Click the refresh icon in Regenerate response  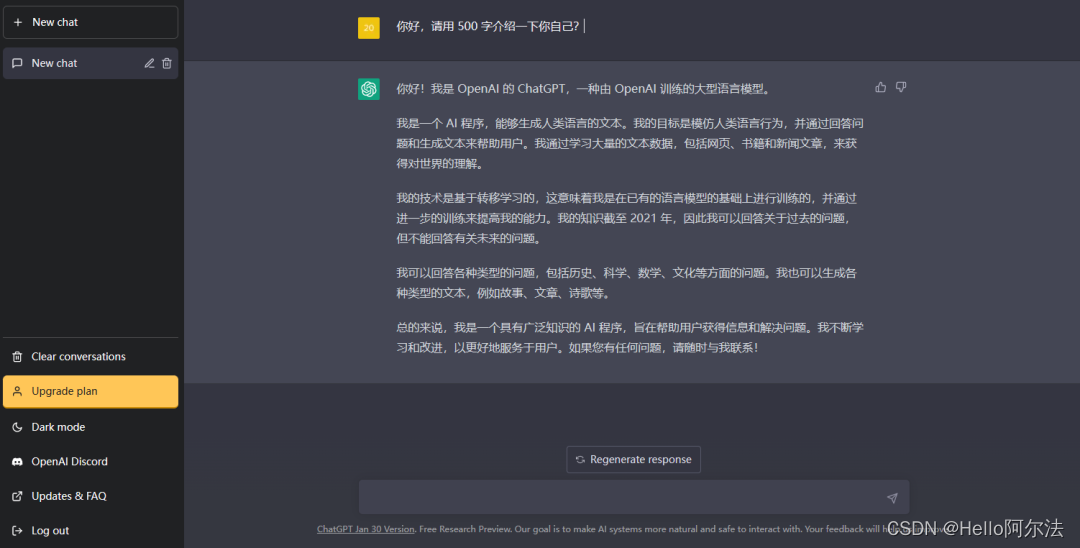coord(580,460)
